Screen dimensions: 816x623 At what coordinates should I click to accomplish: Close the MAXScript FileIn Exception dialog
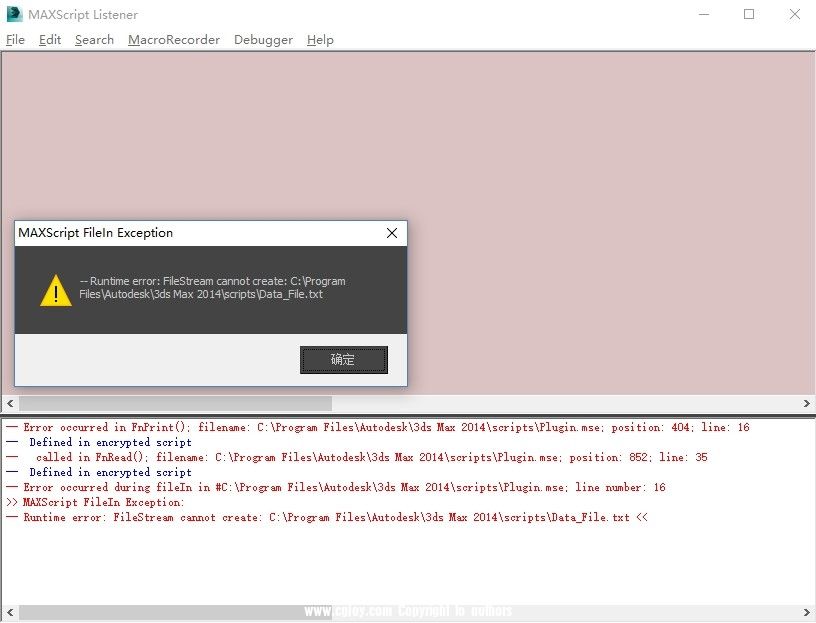393,233
